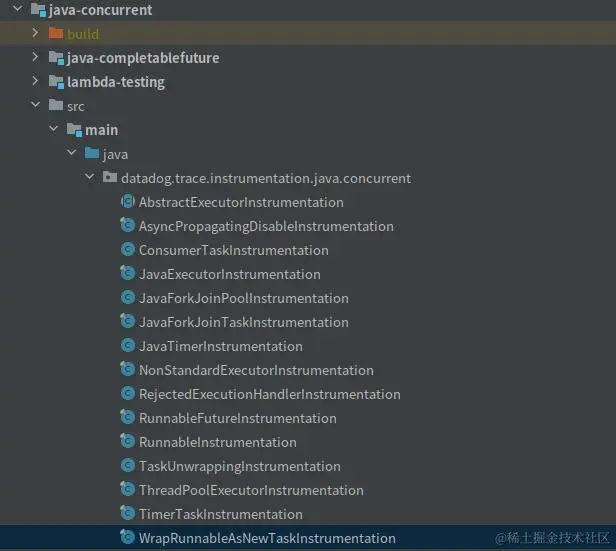Image resolution: width=616 pixels, height=551 pixels.
Task: Collapse the datadog.trace.instrumentation.java.concurrent package
Action: click(90, 177)
